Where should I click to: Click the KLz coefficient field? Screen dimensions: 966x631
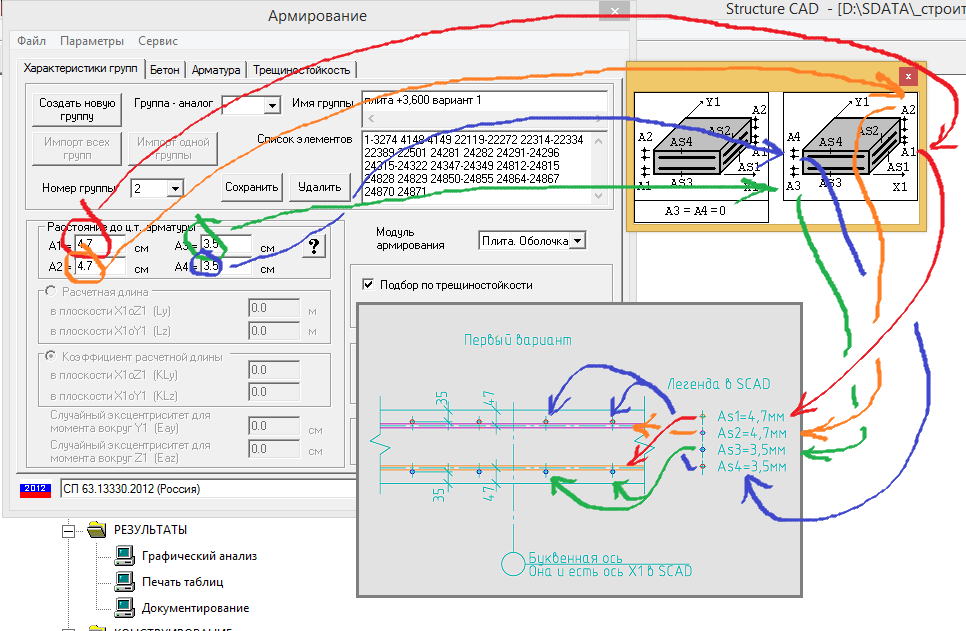(x=274, y=392)
